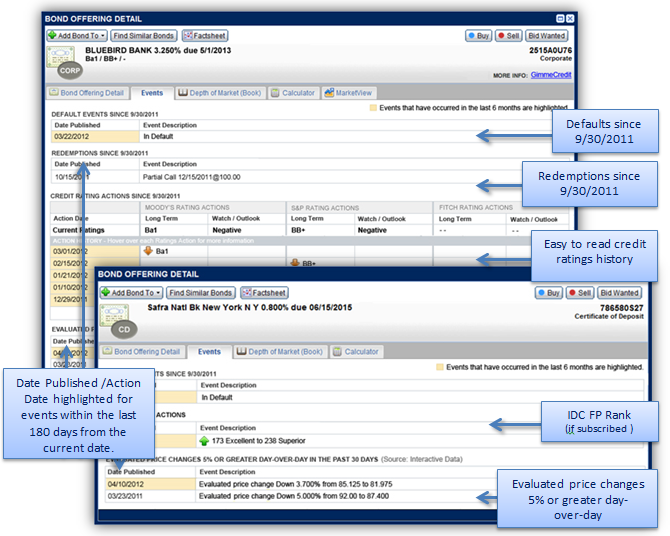Expand Add Bond To dropdown in BLUEBIRD window

click(x=75, y=36)
